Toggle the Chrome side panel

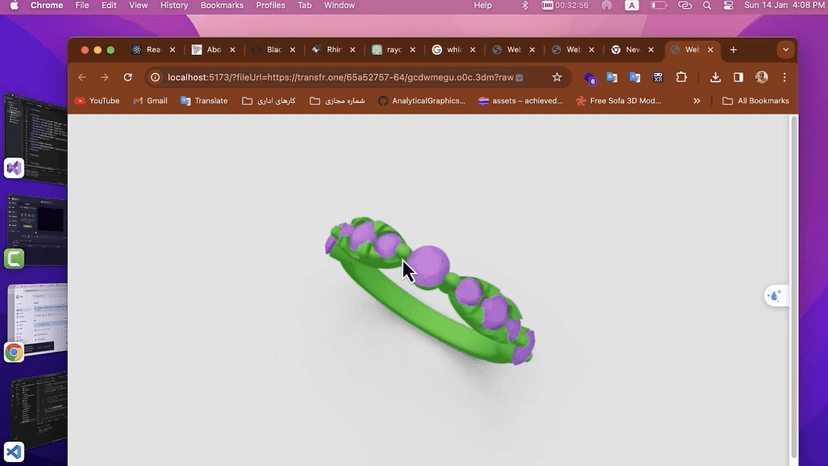(x=738, y=77)
